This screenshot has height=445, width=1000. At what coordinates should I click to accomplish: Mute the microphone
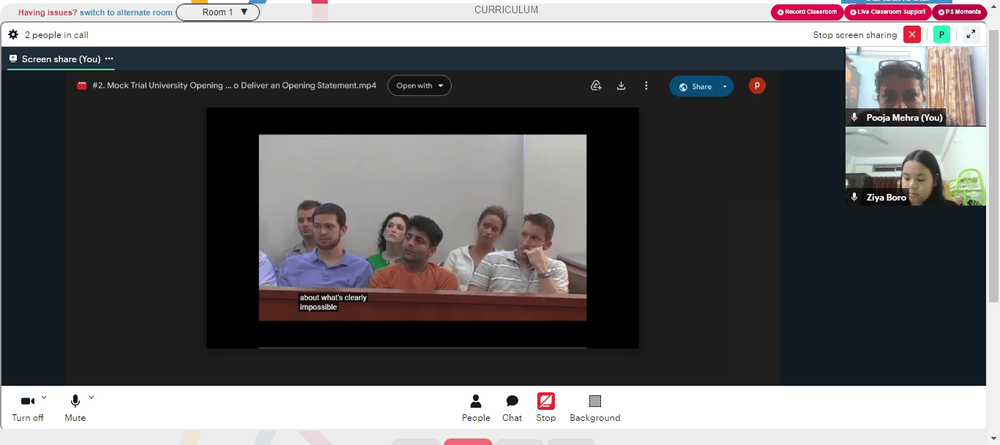tap(75, 408)
